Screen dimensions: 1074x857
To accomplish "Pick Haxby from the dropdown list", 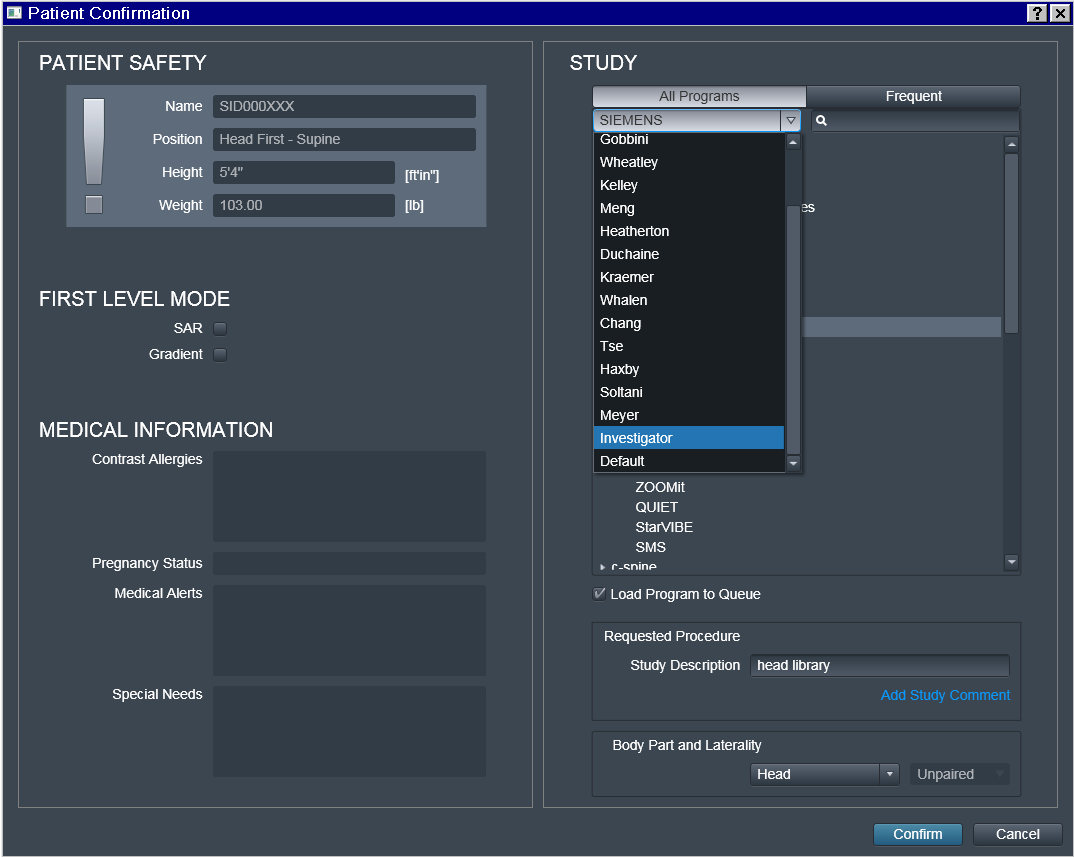I will point(688,369).
